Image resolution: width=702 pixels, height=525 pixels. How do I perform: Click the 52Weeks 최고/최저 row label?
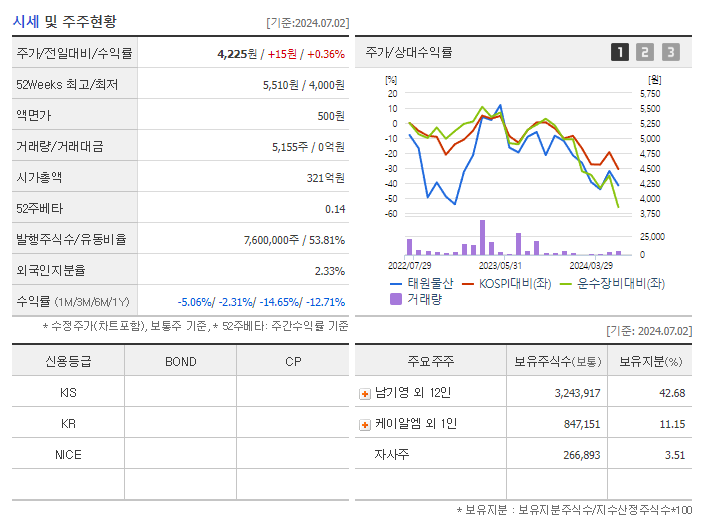pyautogui.click(x=67, y=85)
